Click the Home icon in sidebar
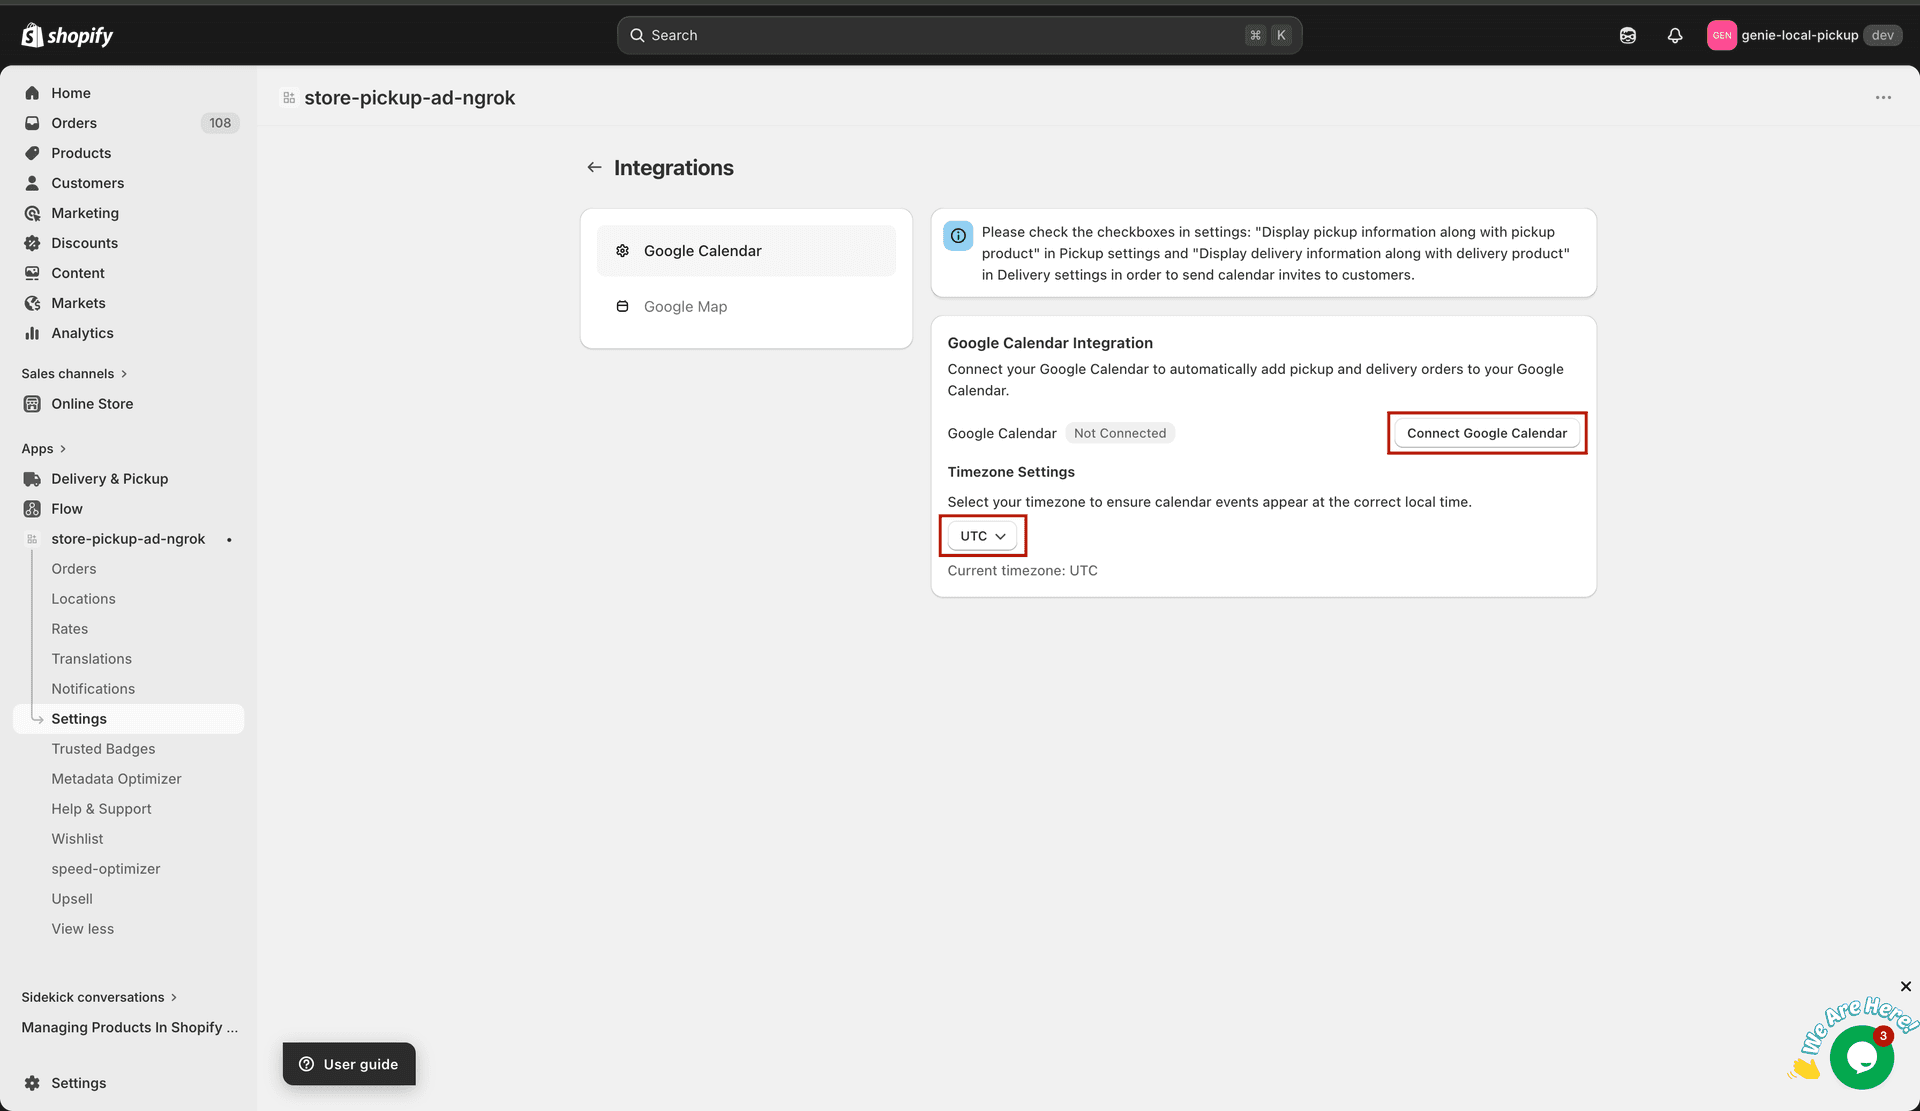Screen dimensions: 1920x1111 tap(32, 93)
